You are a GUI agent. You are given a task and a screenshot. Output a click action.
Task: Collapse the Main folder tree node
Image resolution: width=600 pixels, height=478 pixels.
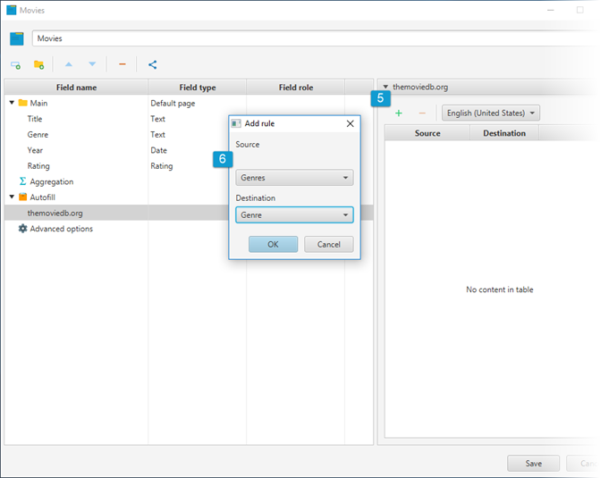tap(12, 103)
